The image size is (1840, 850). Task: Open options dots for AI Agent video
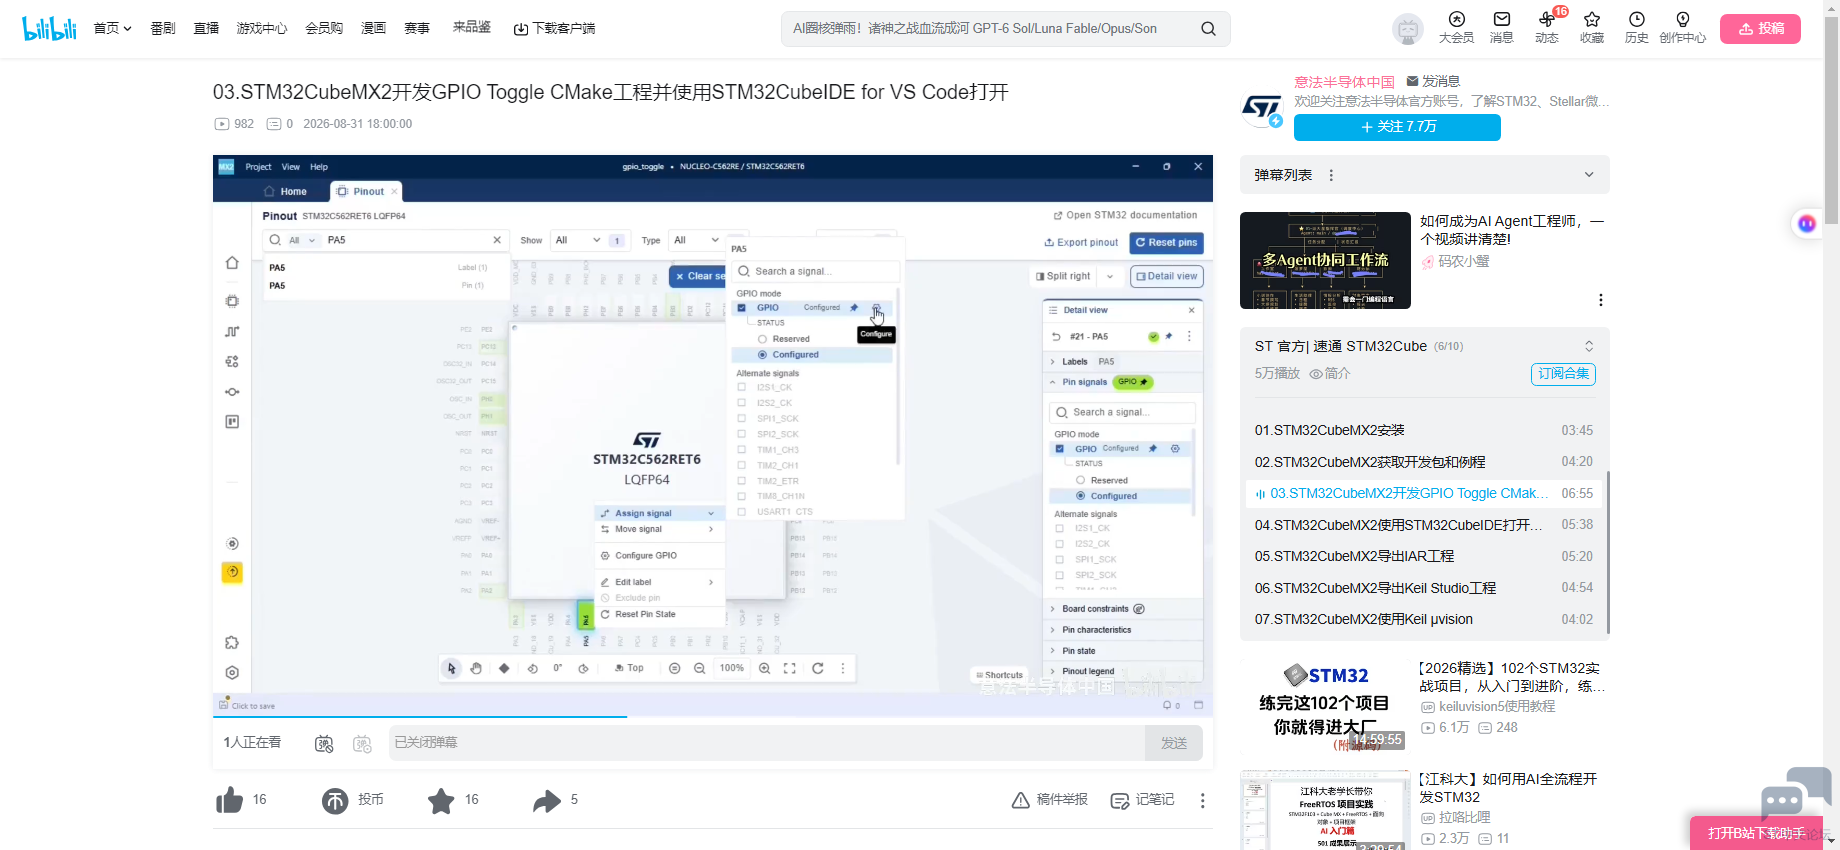[1600, 300]
